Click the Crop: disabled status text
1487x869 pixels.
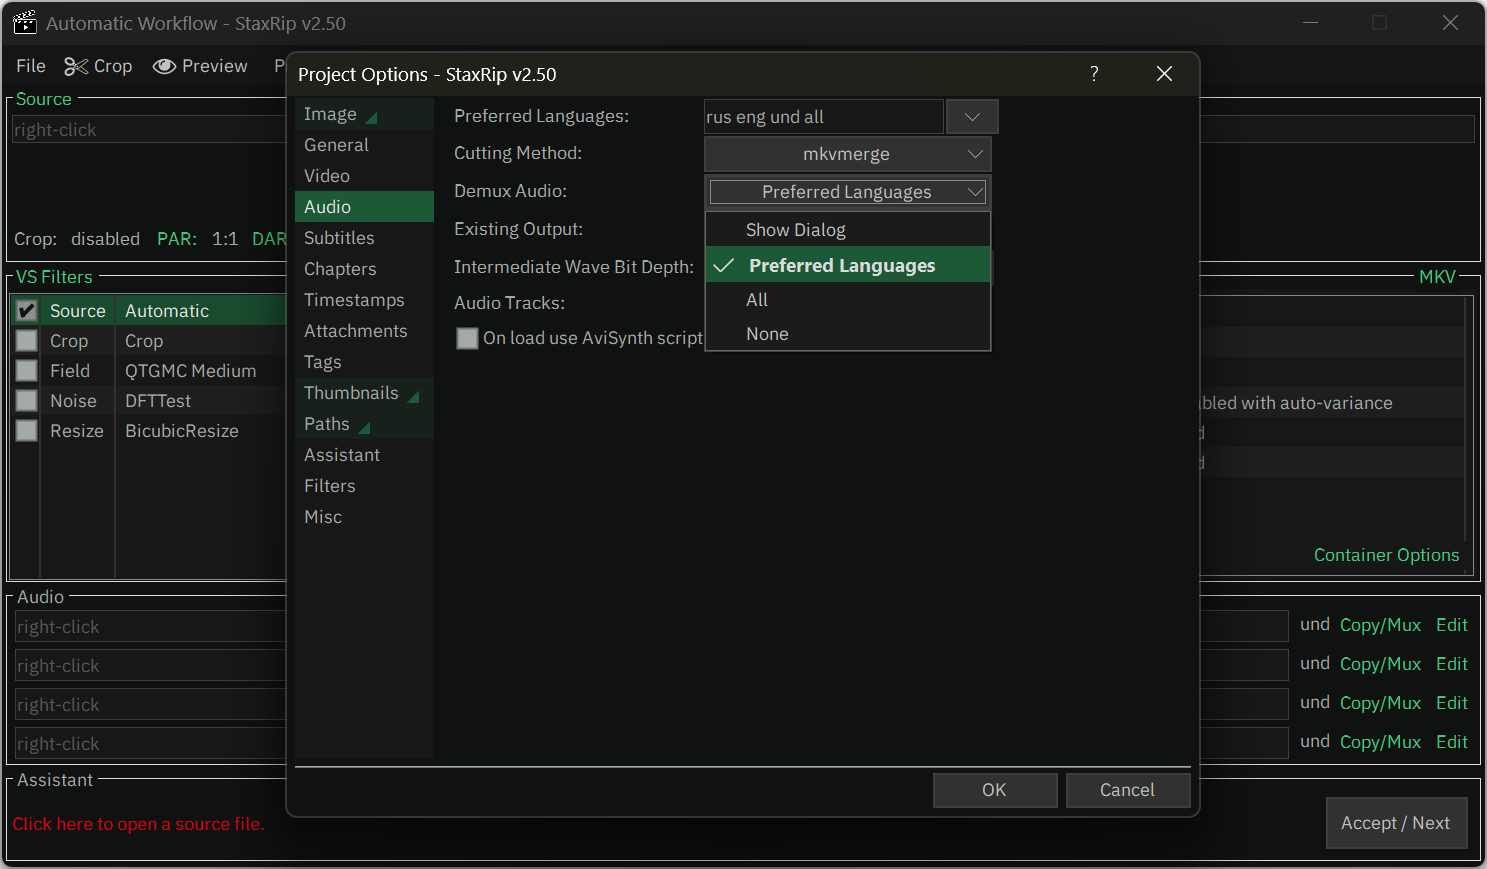point(77,239)
